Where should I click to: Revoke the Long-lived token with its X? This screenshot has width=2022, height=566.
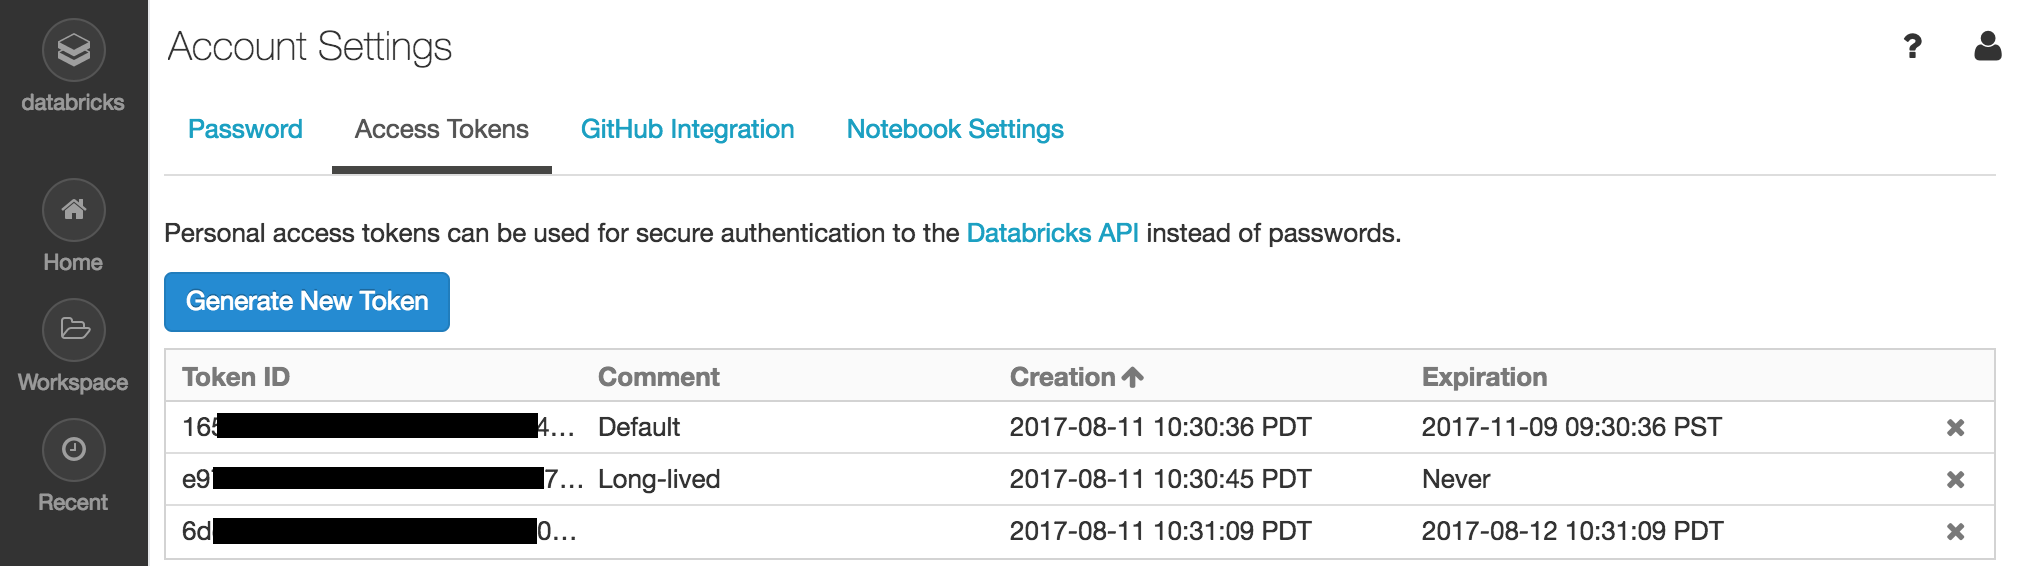[x=1955, y=480]
